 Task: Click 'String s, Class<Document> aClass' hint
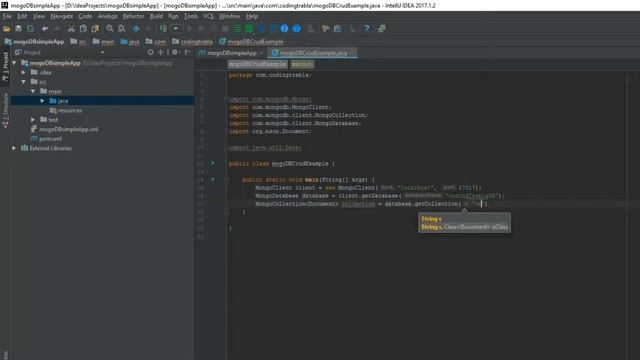[464, 227]
